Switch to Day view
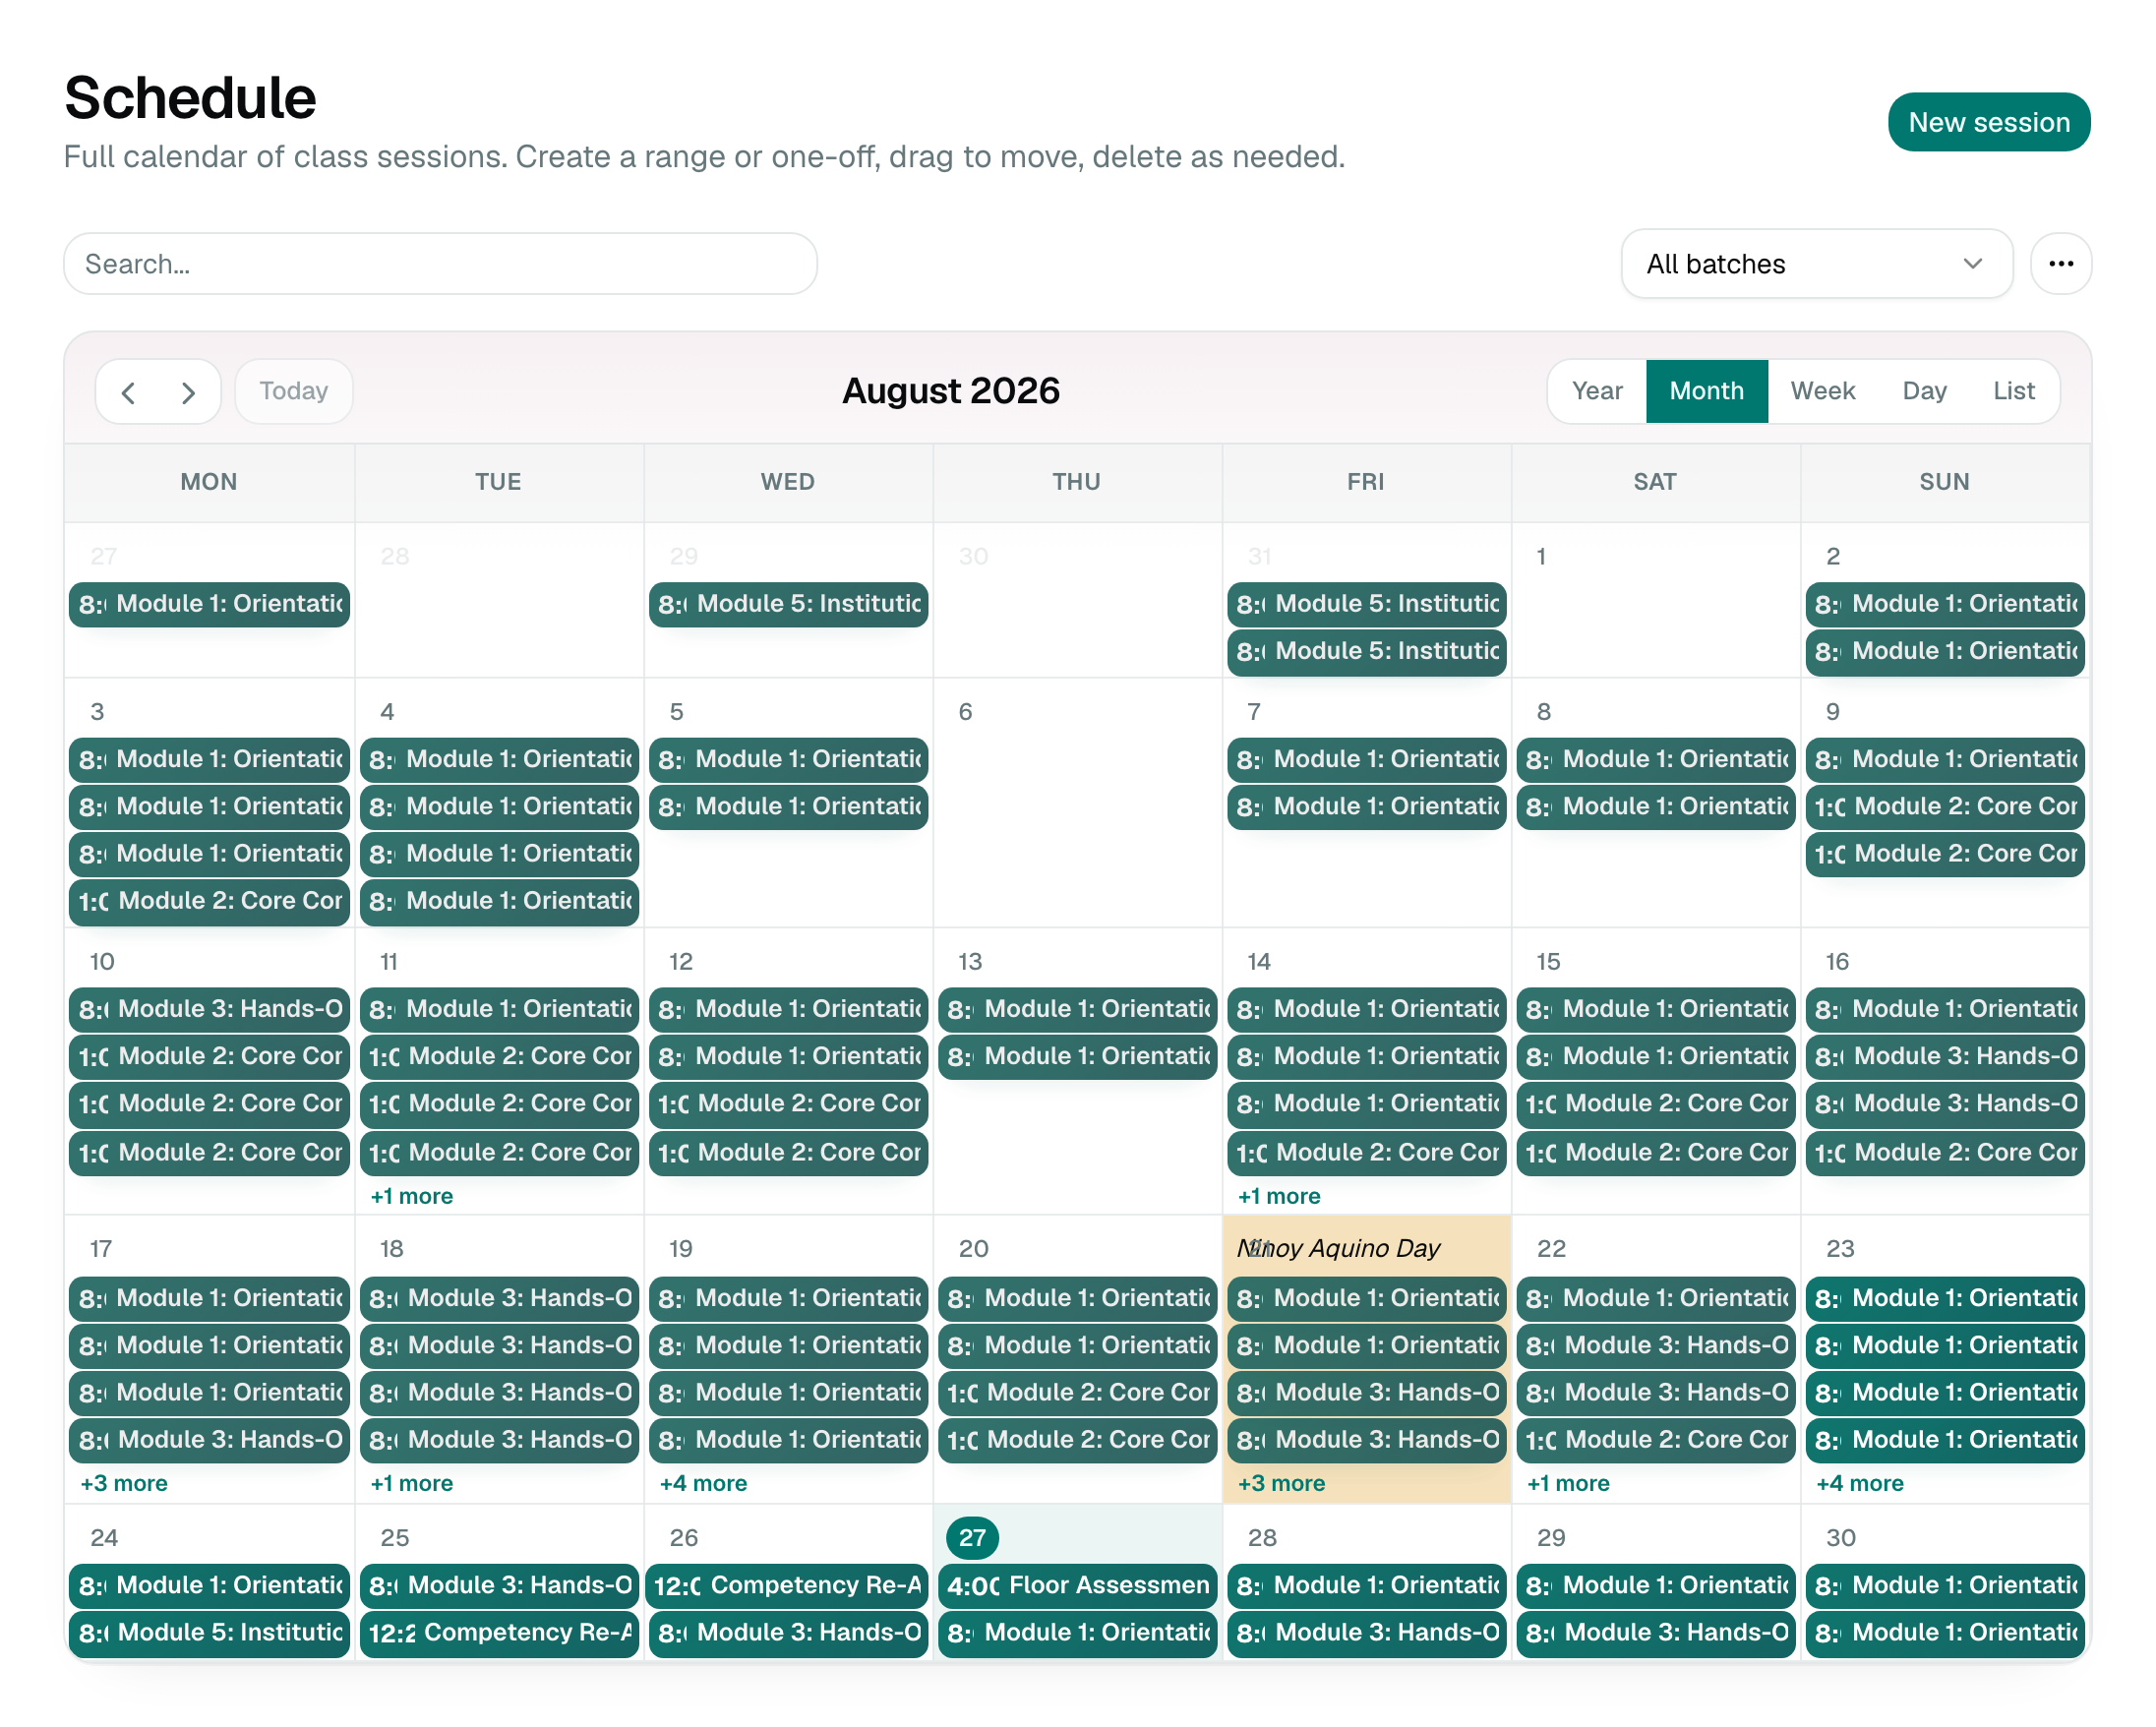The height and width of the screenshot is (1727, 2156). (1924, 391)
